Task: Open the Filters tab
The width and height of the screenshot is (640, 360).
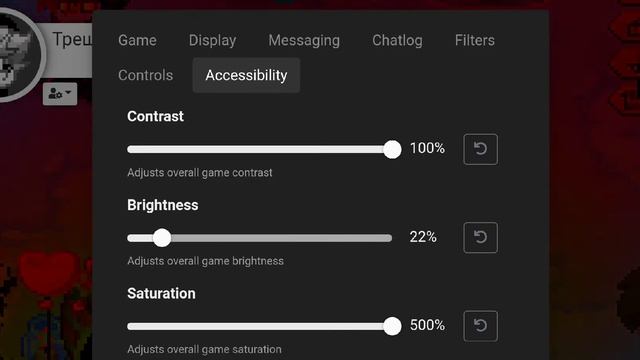Action: tap(475, 40)
